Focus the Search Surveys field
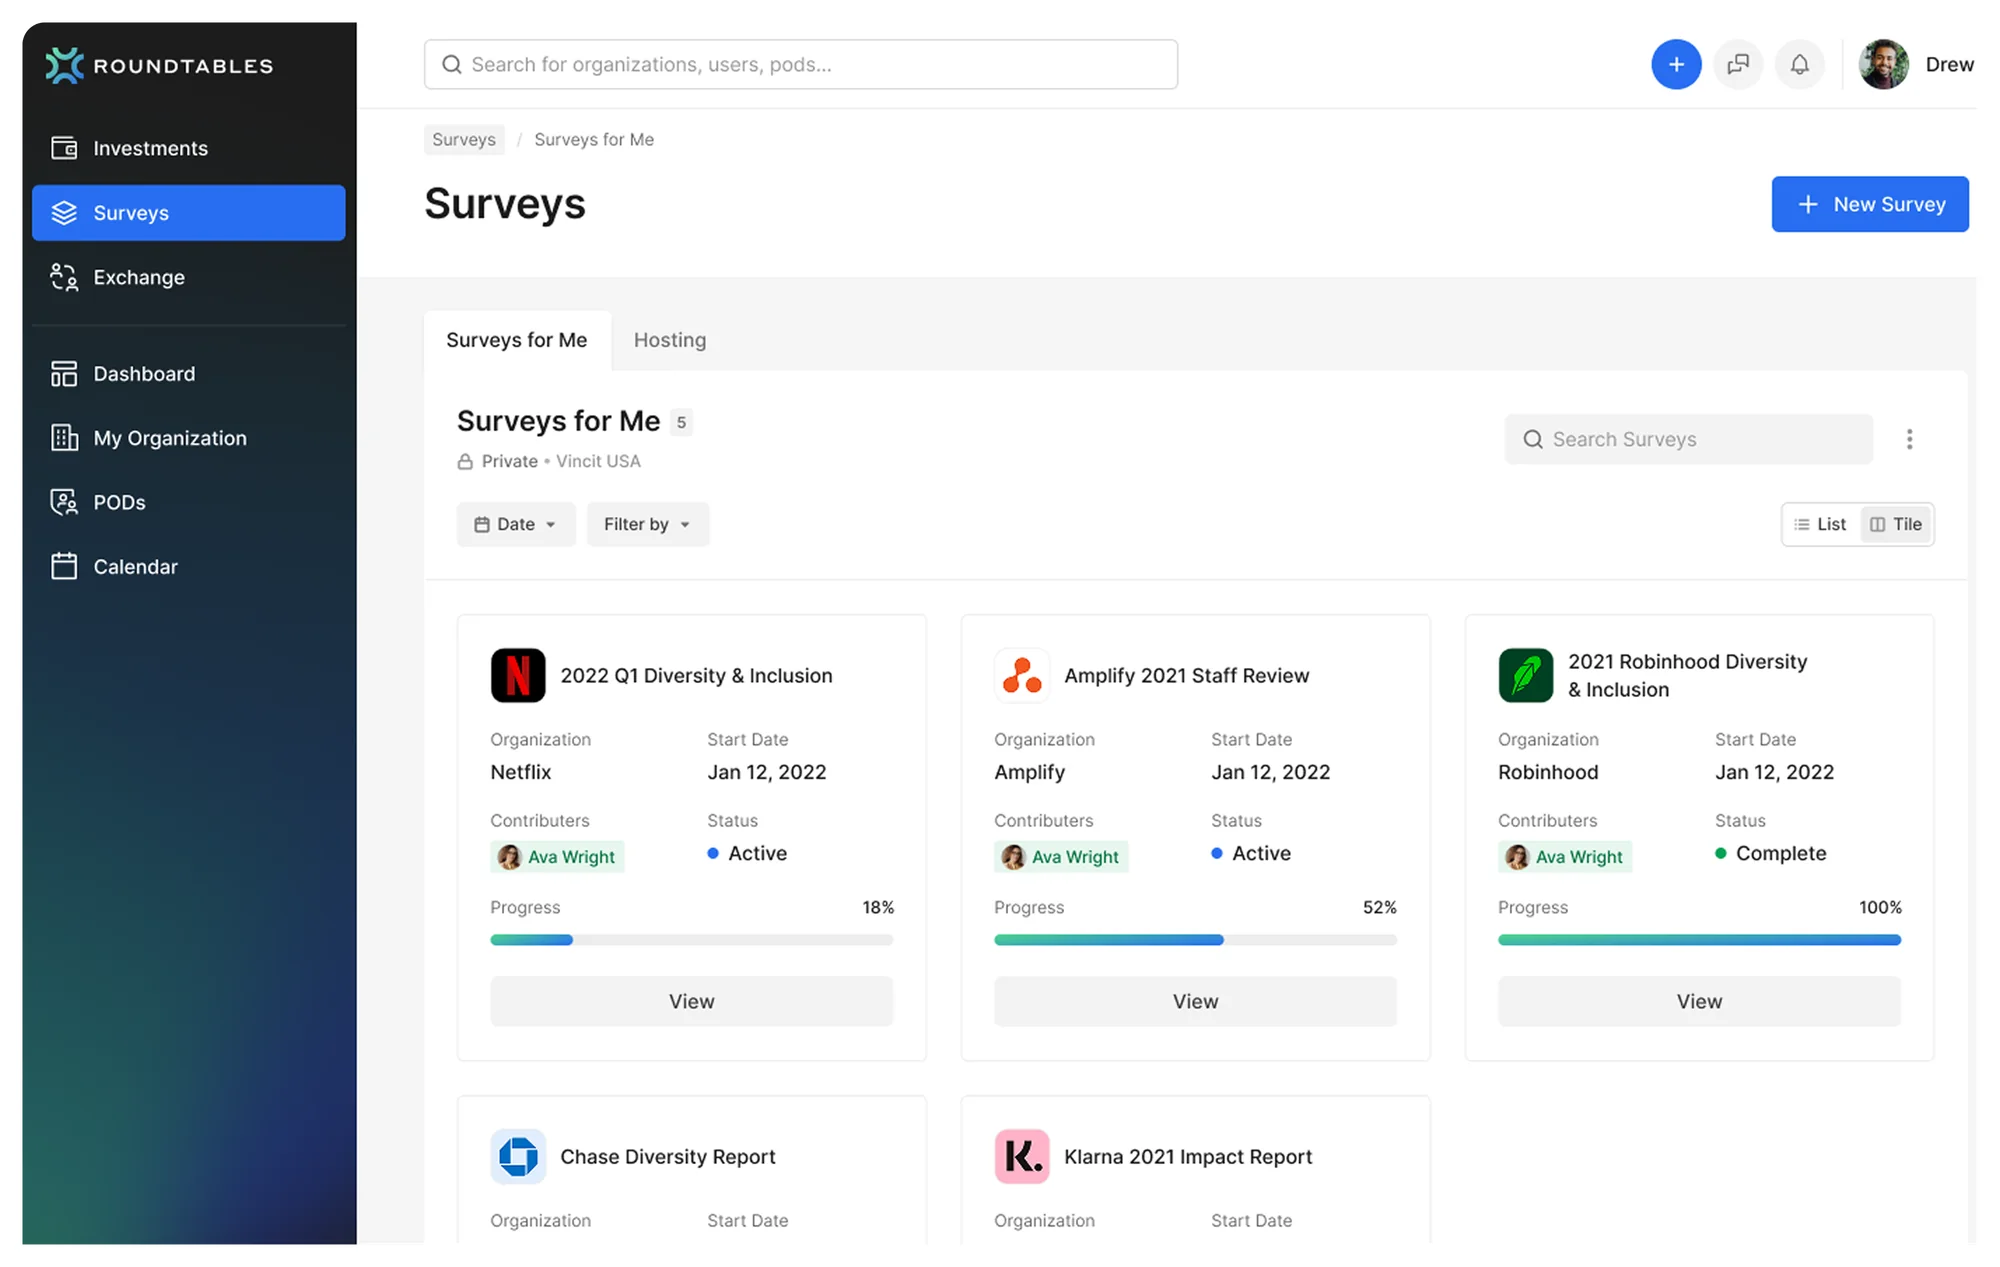Screen dimensions: 2000x1267 coord(1689,439)
